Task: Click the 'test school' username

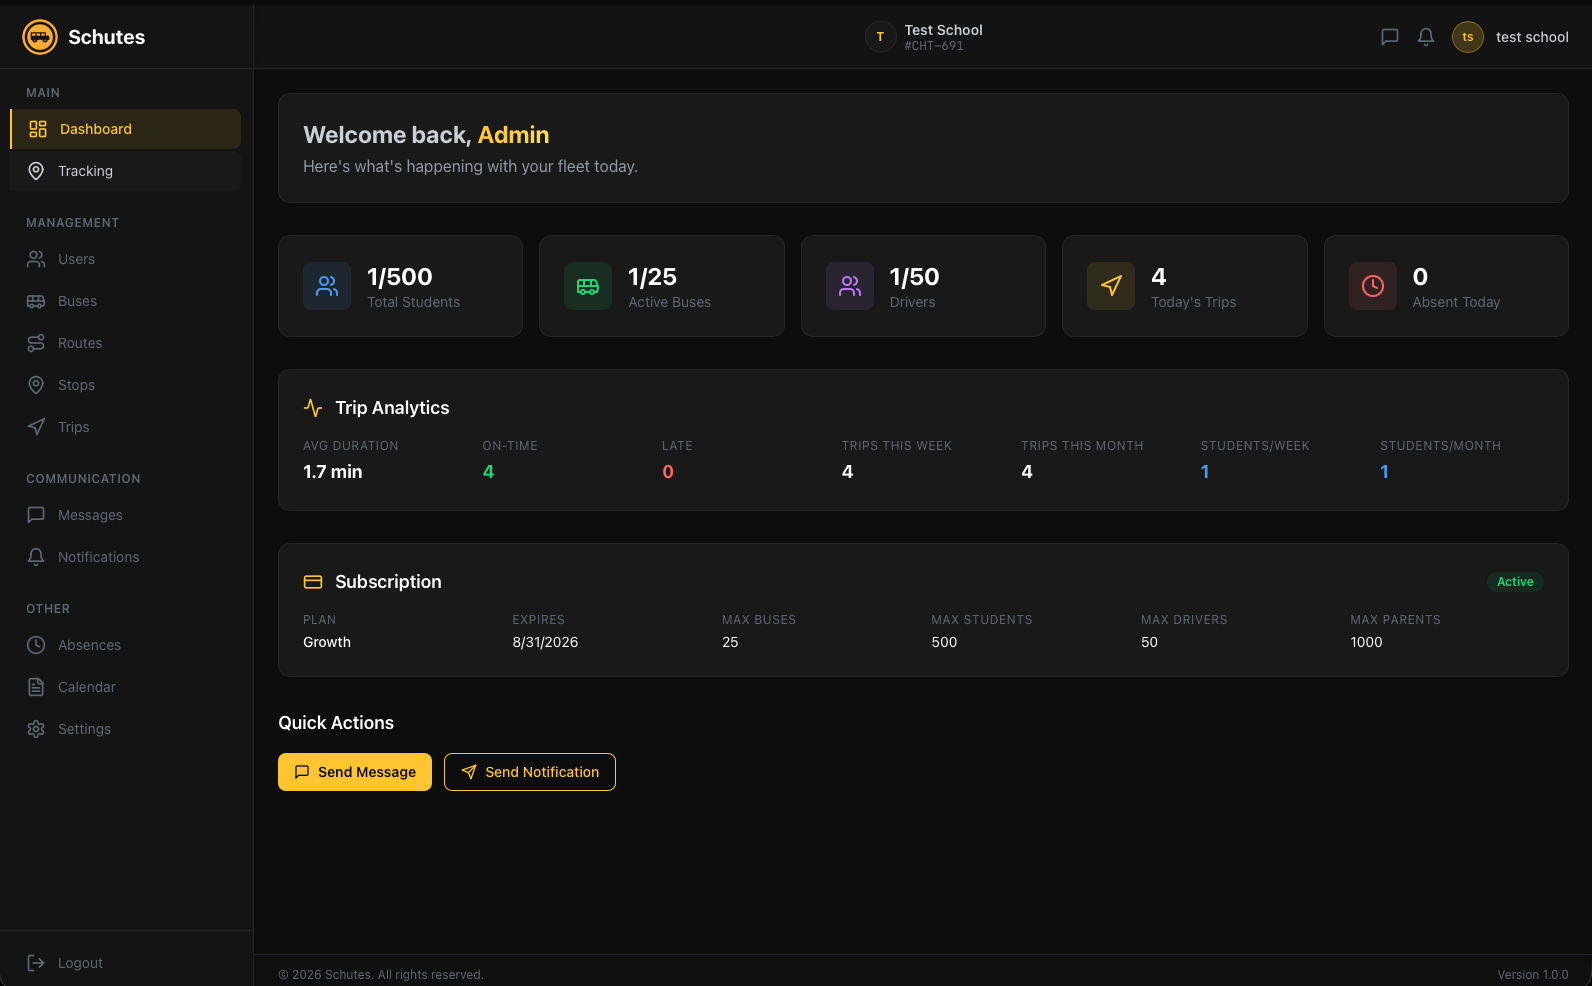Action: point(1532,37)
